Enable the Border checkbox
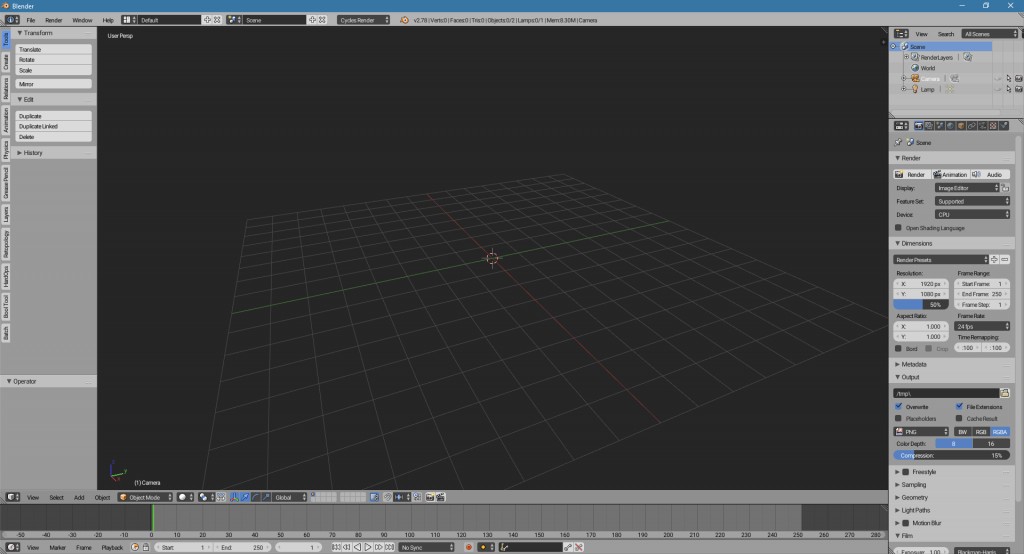 tap(898, 348)
